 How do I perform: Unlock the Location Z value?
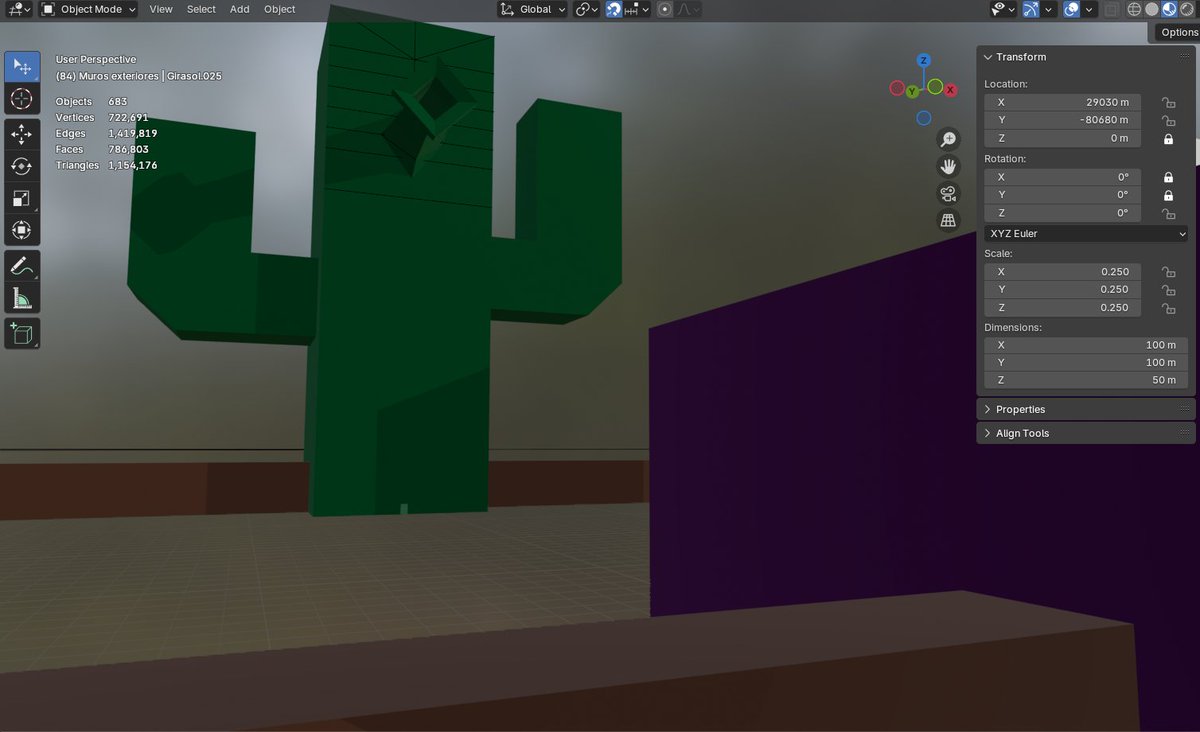tap(1167, 138)
